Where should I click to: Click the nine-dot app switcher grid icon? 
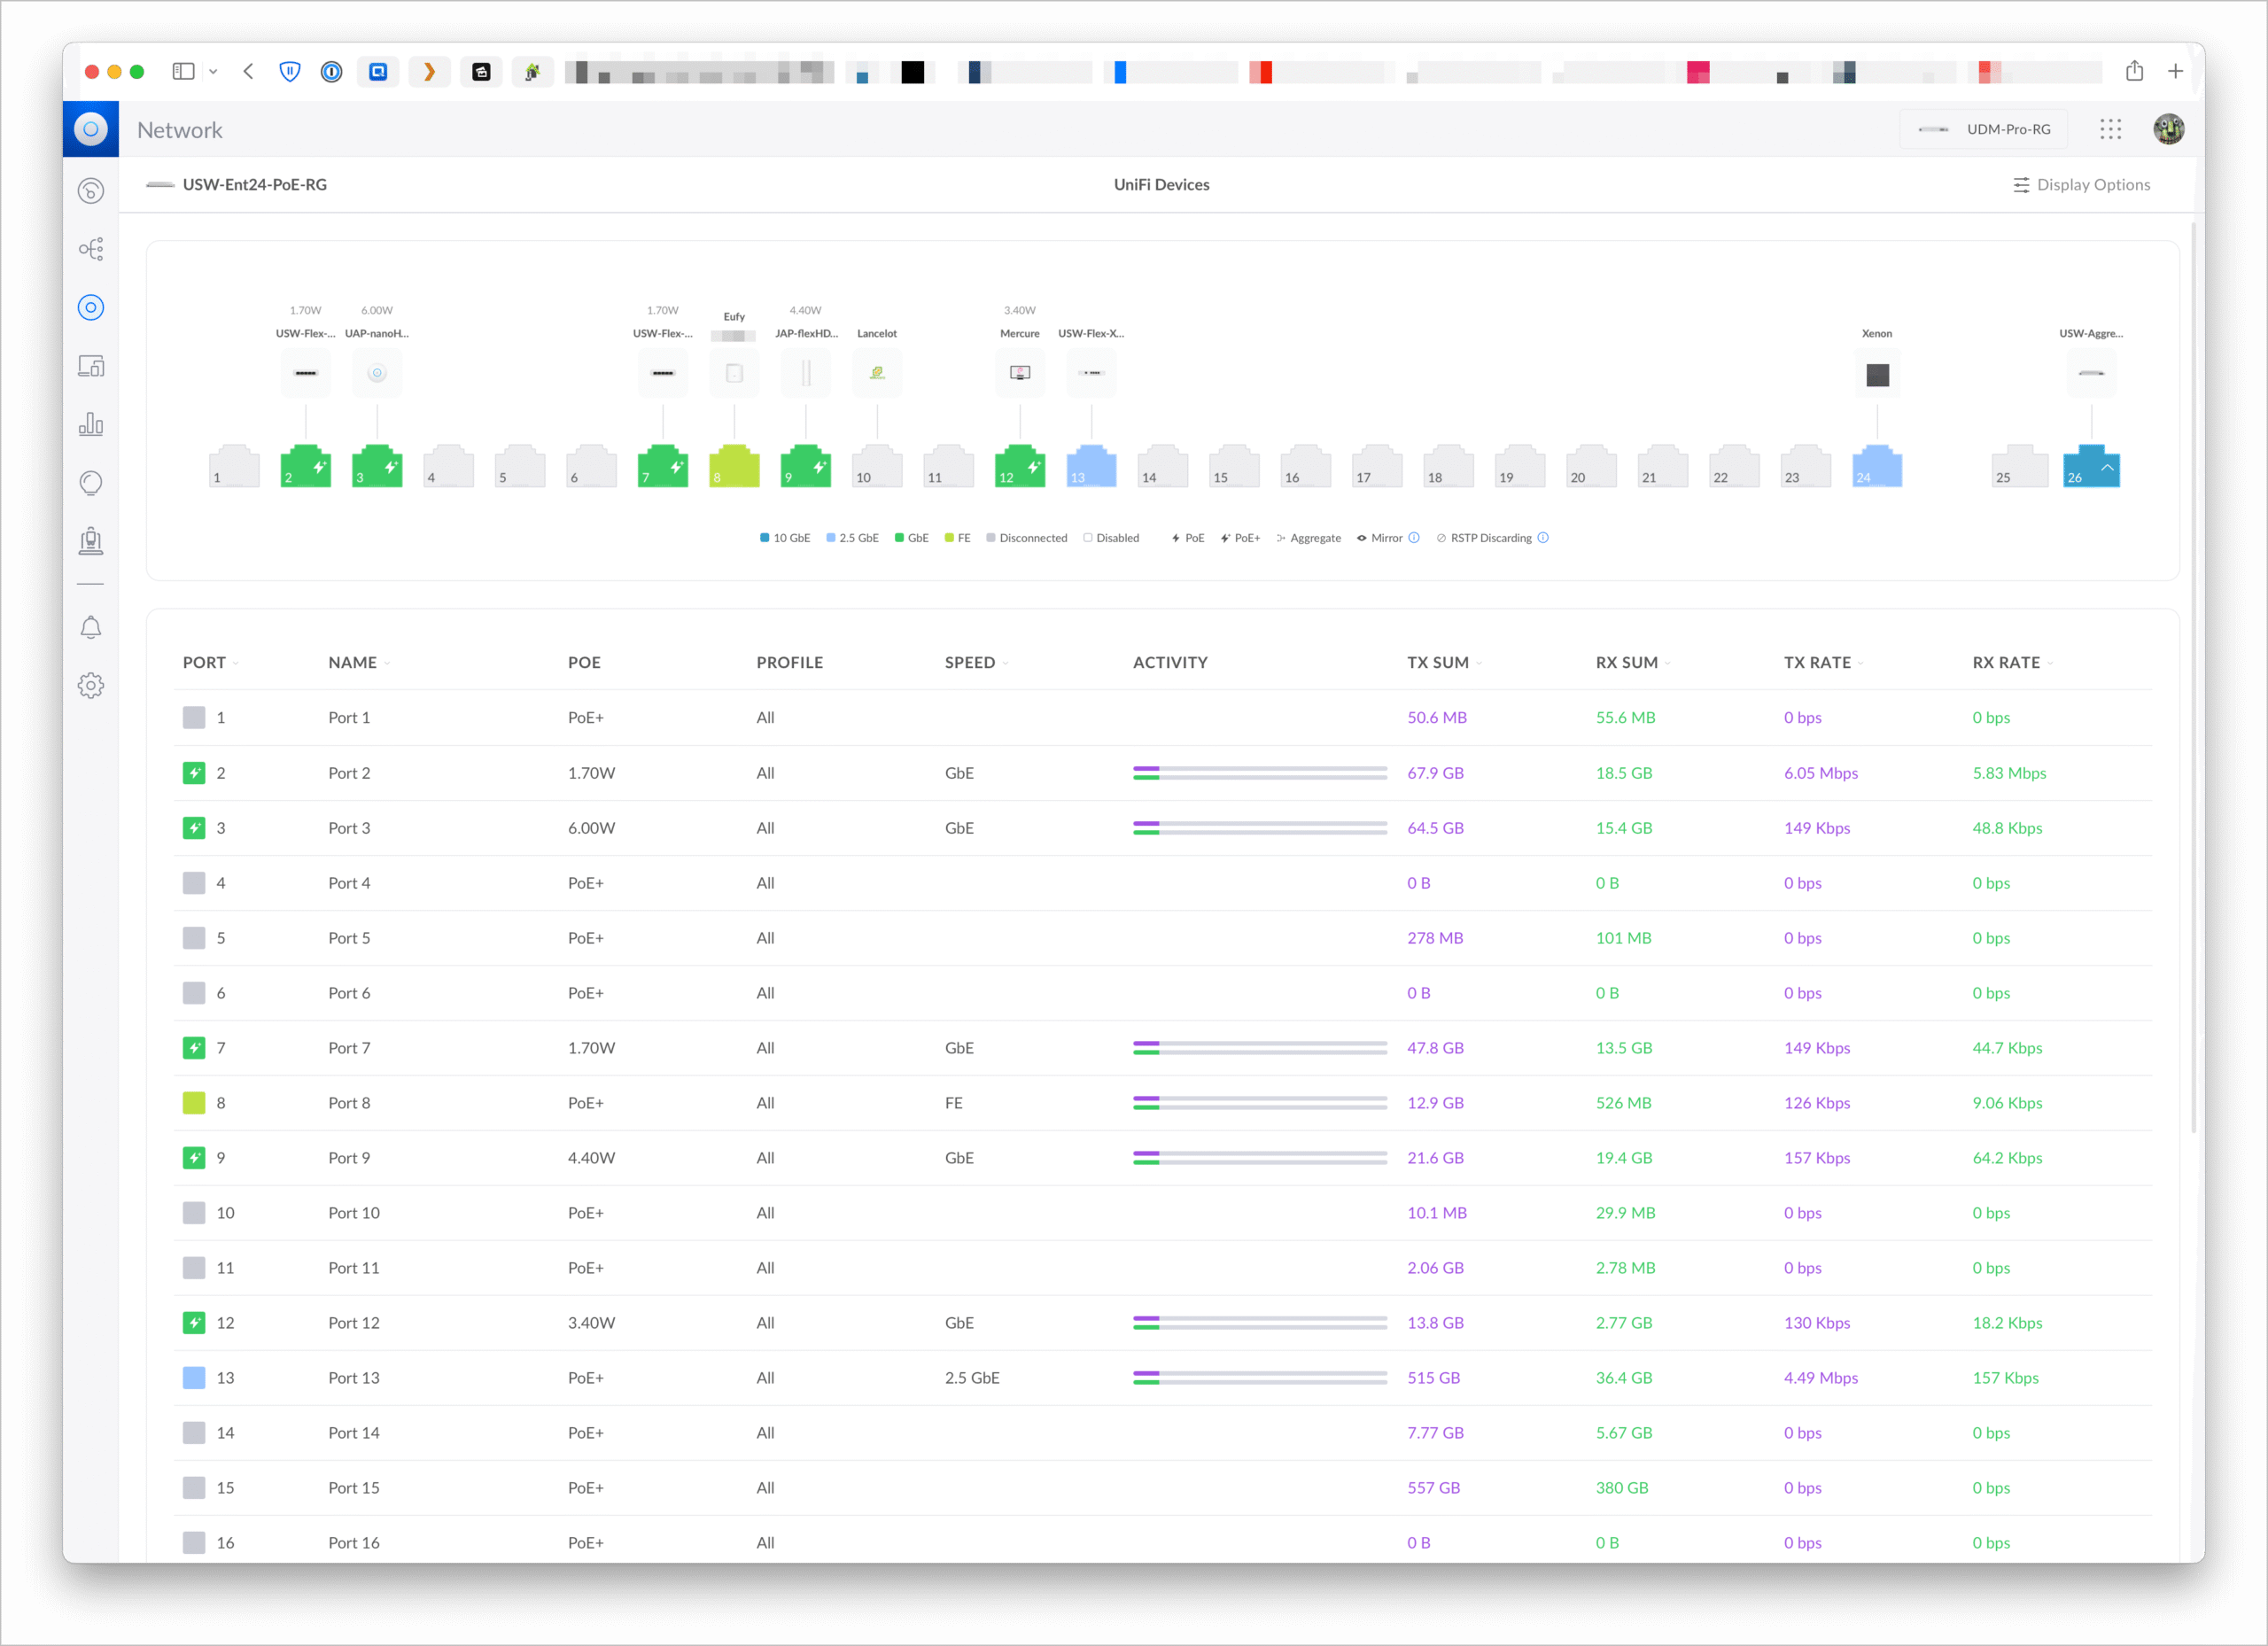[2110, 129]
